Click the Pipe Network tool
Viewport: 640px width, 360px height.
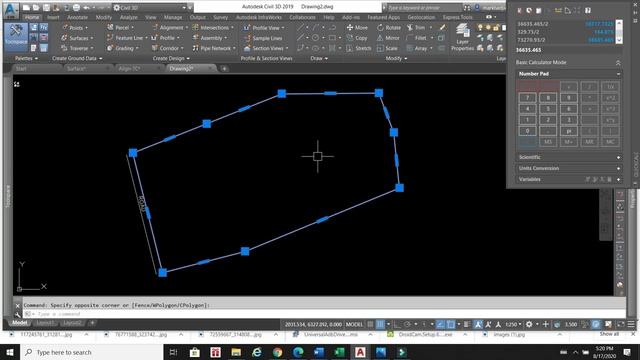tap(214, 48)
